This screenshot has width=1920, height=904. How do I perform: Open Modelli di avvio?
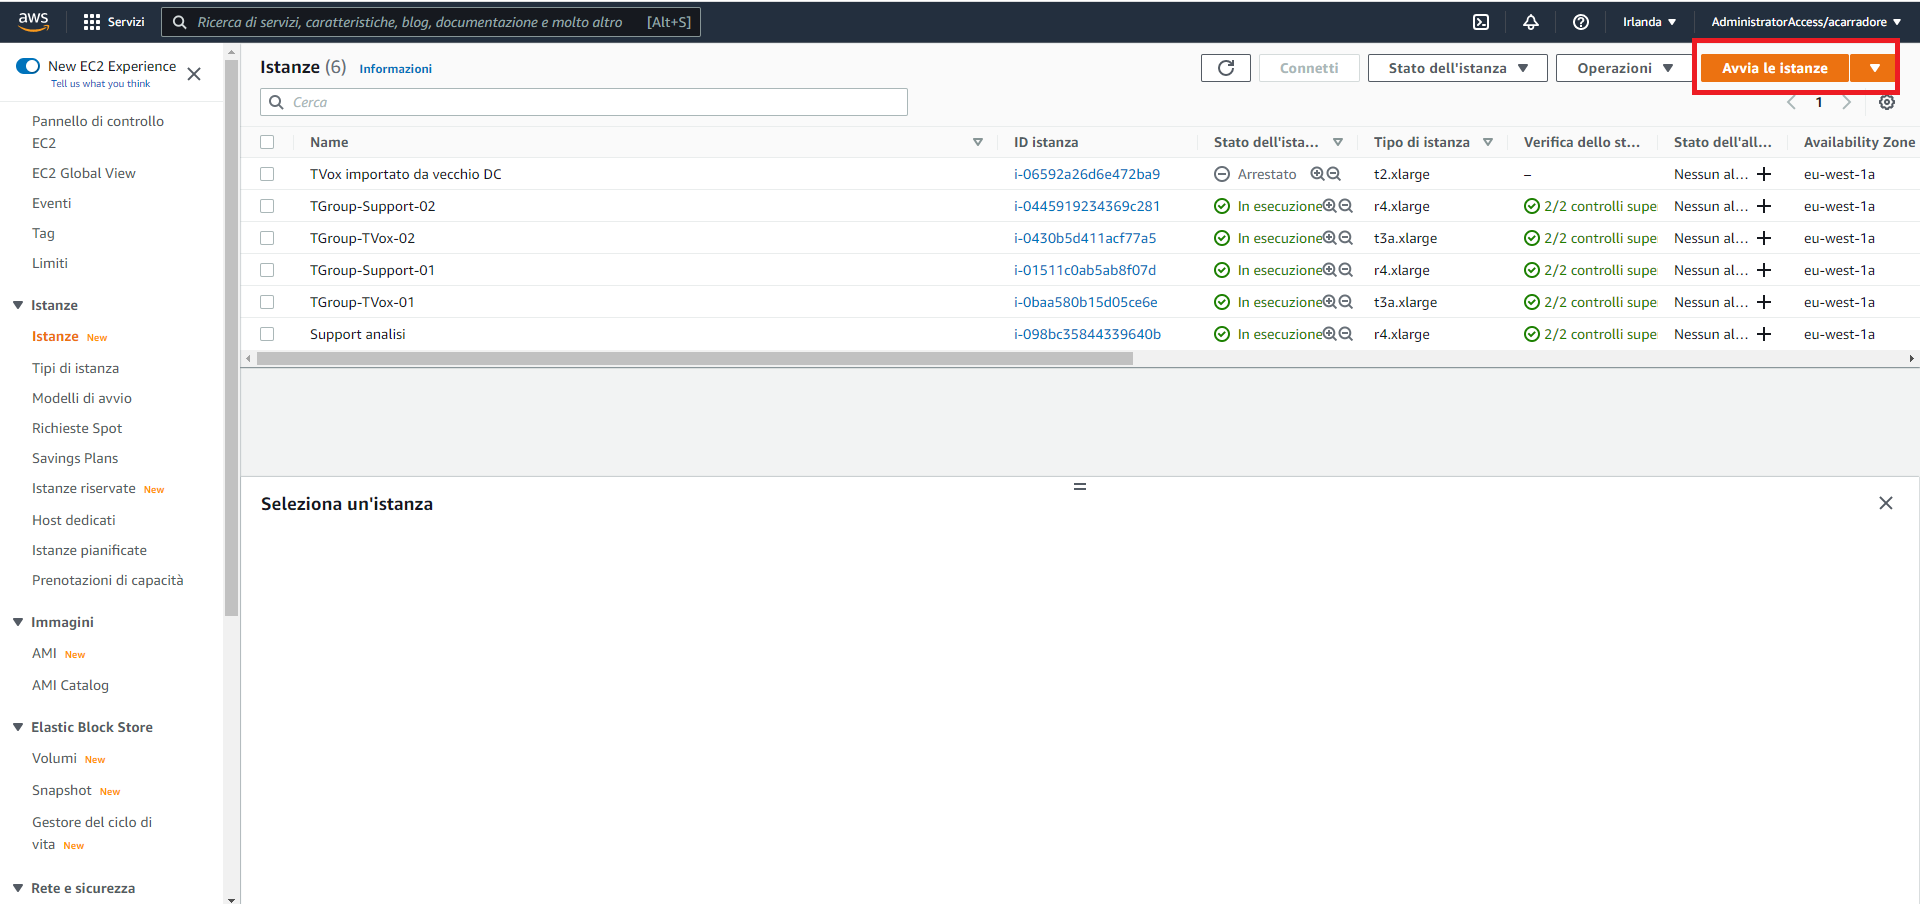82,398
